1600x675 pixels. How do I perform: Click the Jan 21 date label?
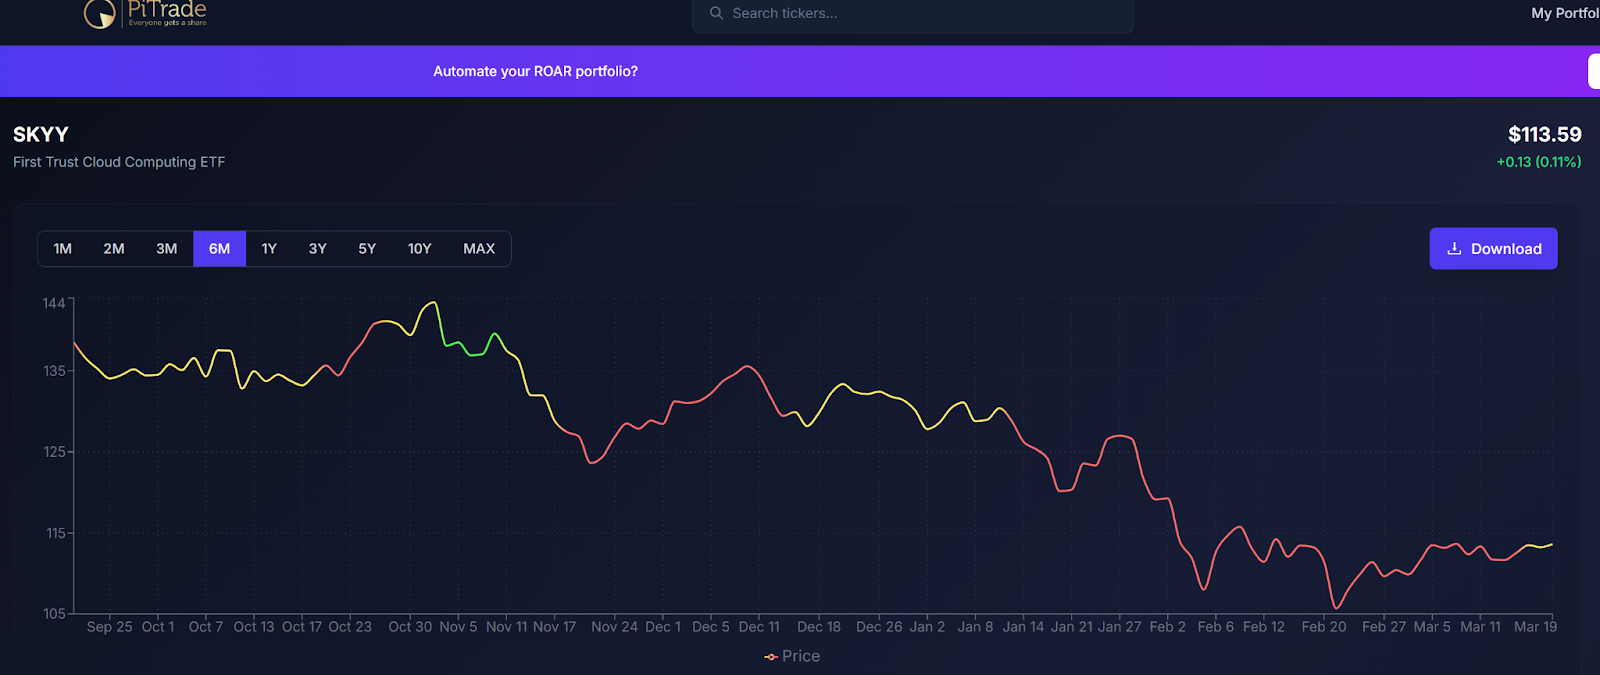(1072, 627)
